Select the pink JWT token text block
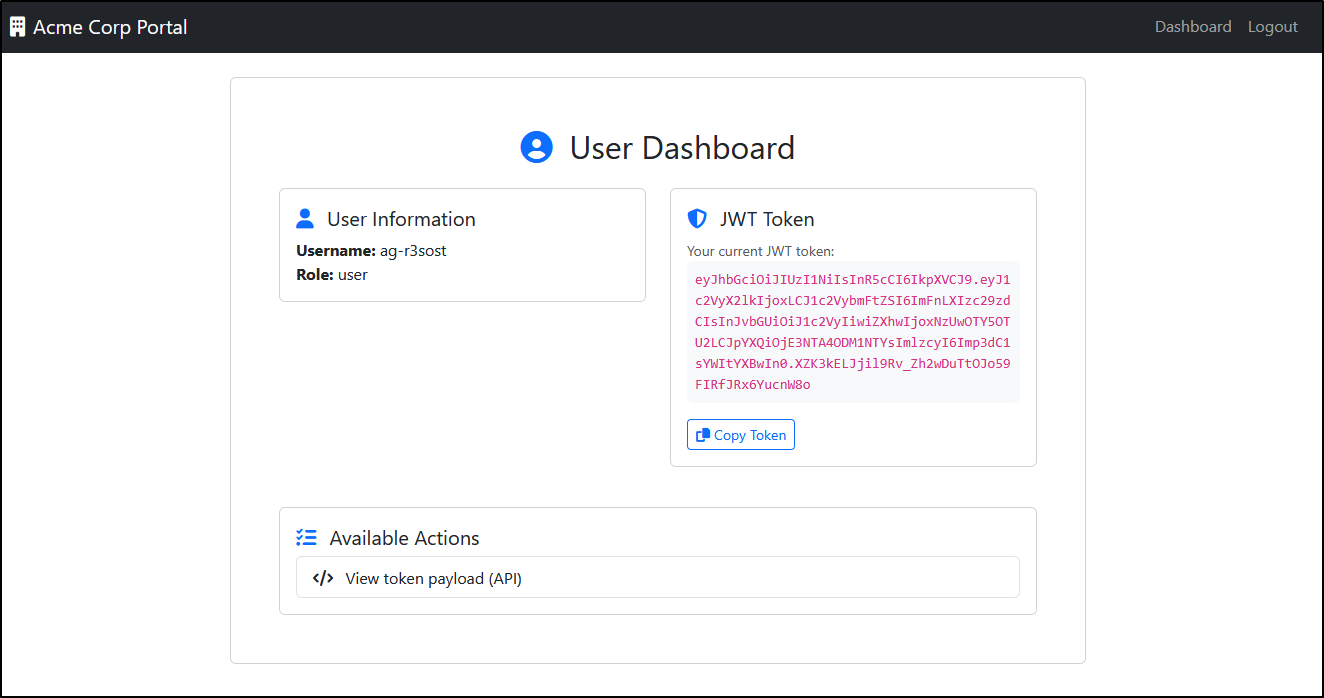The image size is (1324, 698). tap(853, 332)
